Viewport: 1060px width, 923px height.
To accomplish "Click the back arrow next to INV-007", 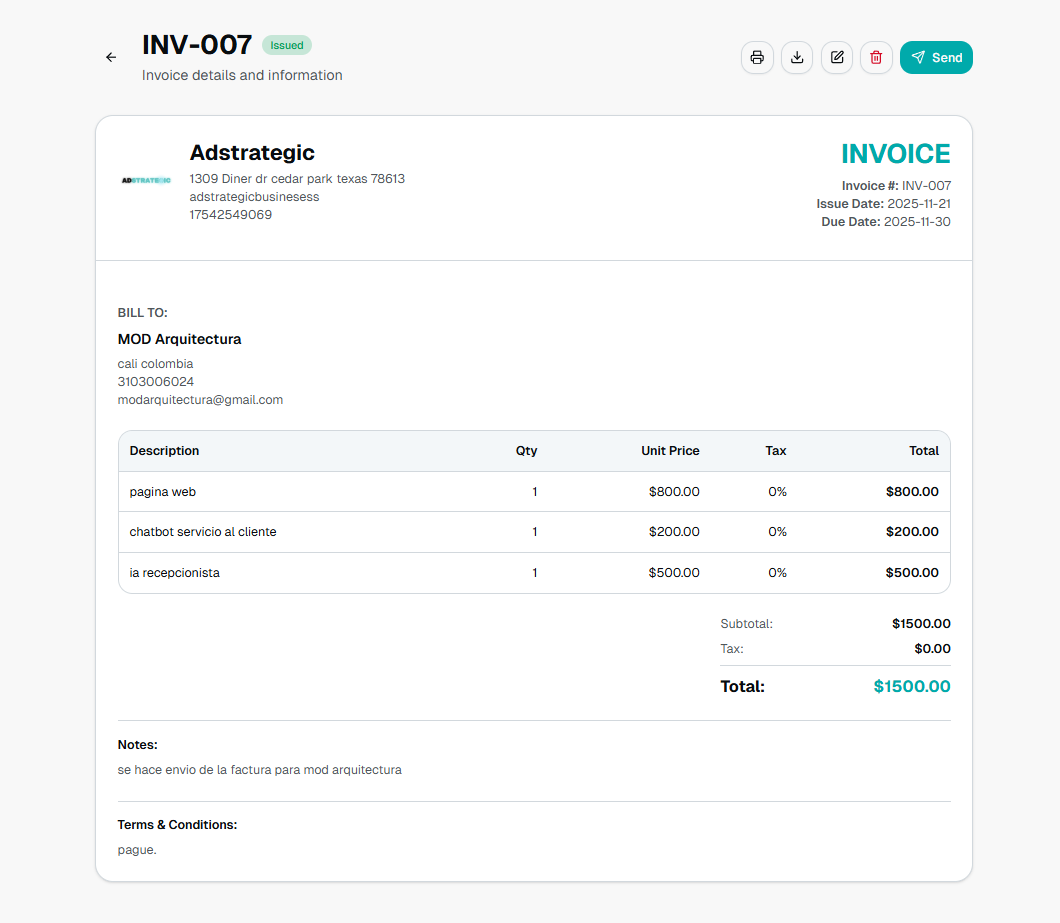I will (110, 57).
